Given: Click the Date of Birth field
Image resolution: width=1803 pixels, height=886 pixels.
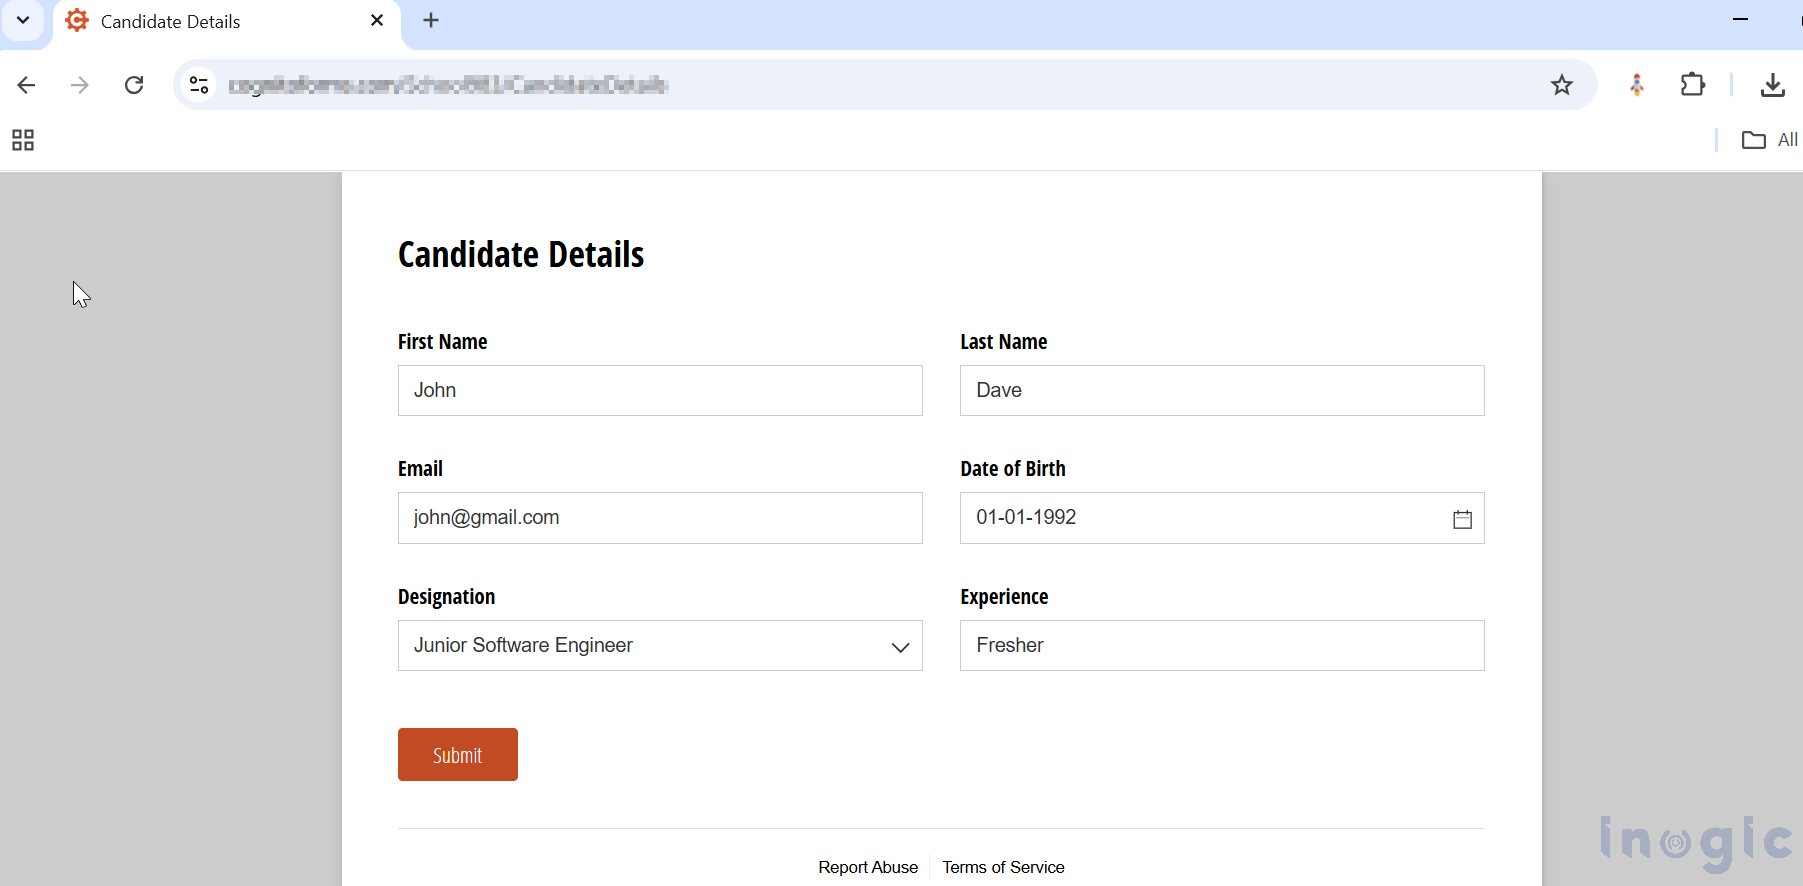Looking at the screenshot, I should pyautogui.click(x=1222, y=518).
